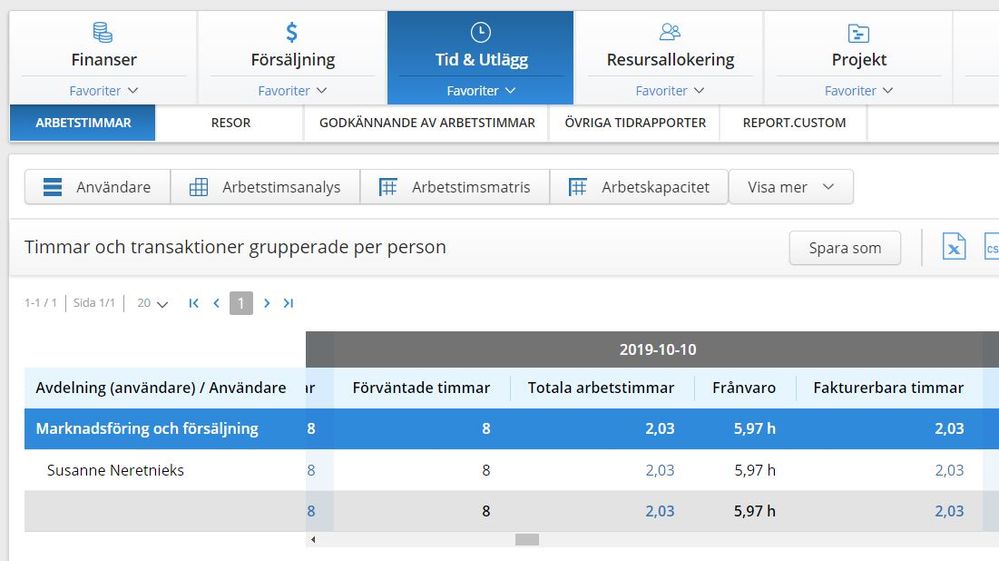999x561 pixels.
Task: Open Susanne Neretnieks total hours link
Action: tap(659, 470)
